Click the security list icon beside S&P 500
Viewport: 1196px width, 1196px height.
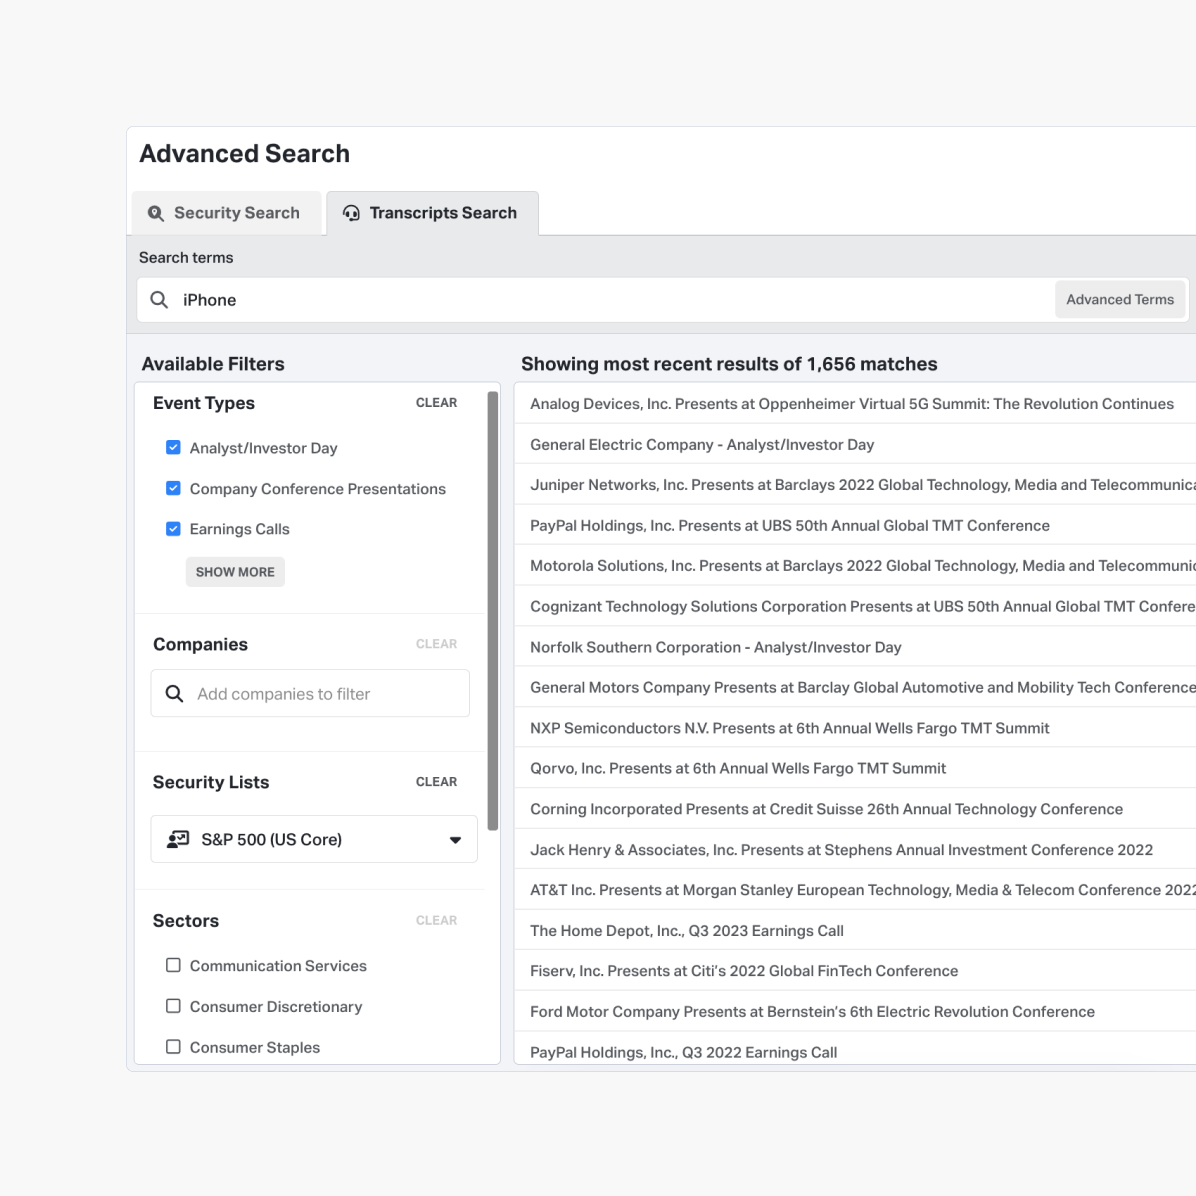pyautogui.click(x=178, y=840)
